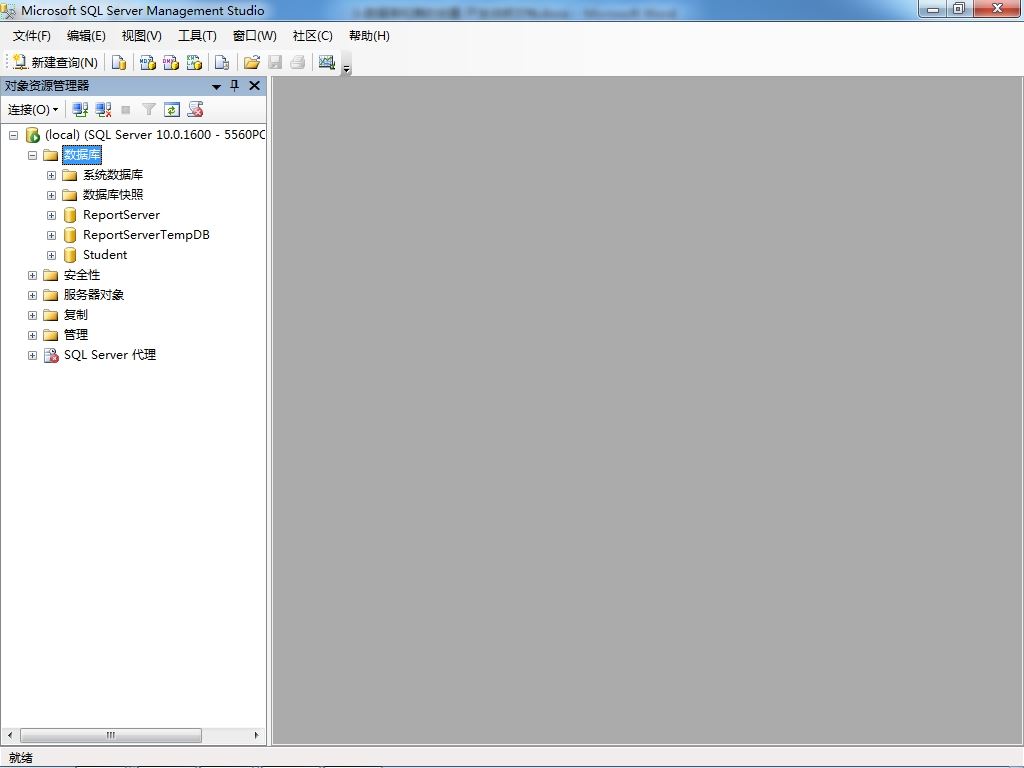Select the ReportServerTempDB database label
The image size is (1024, 768).
click(x=146, y=234)
